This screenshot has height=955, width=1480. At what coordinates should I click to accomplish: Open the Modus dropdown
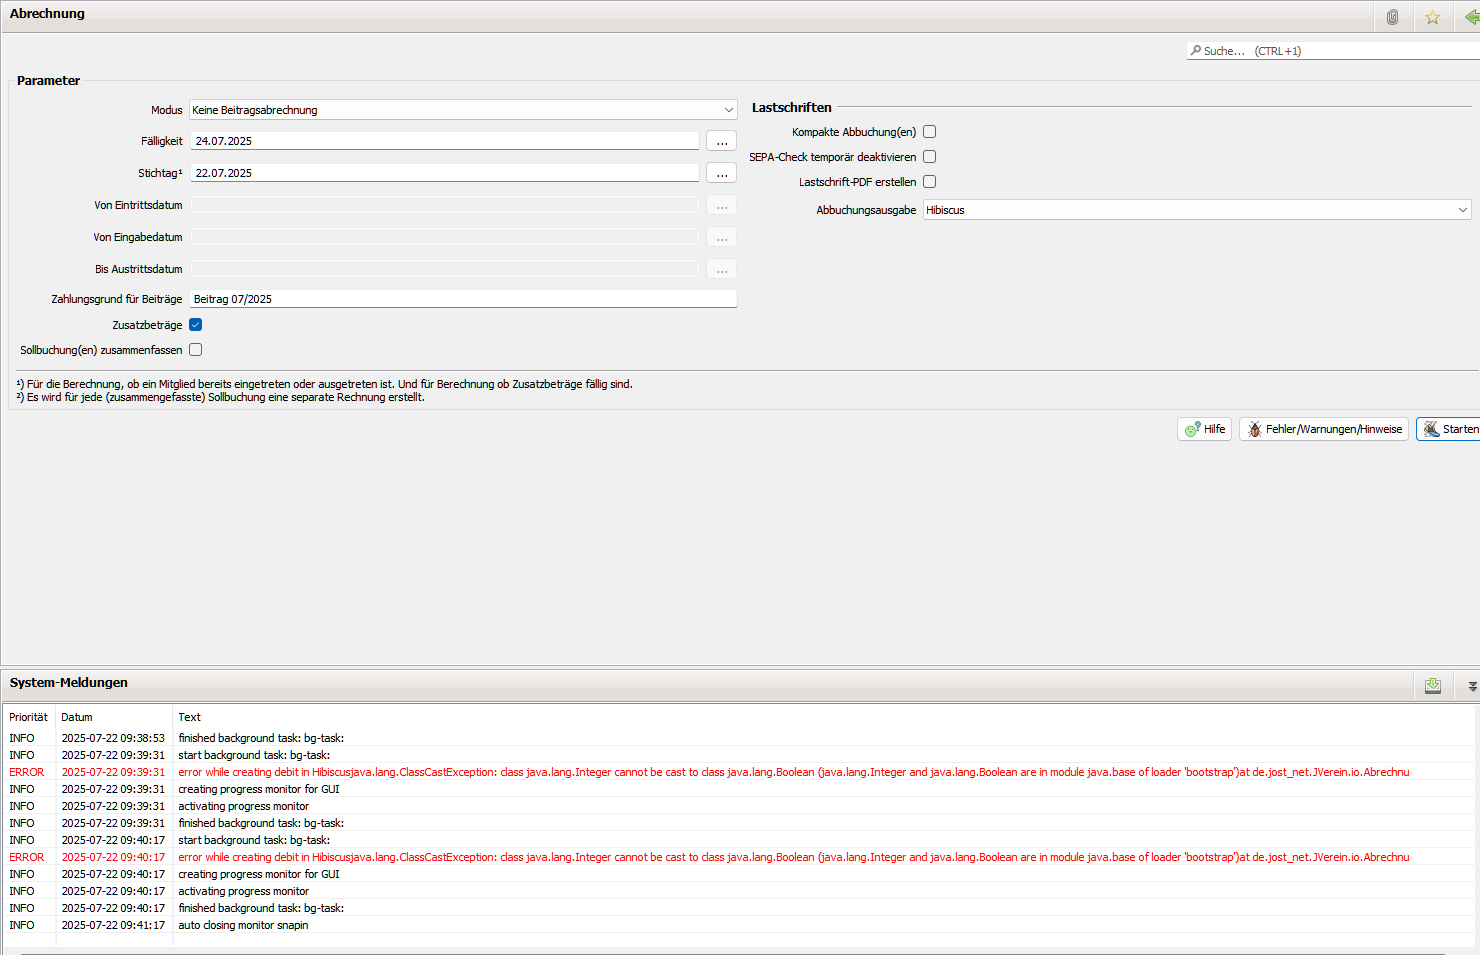463,110
